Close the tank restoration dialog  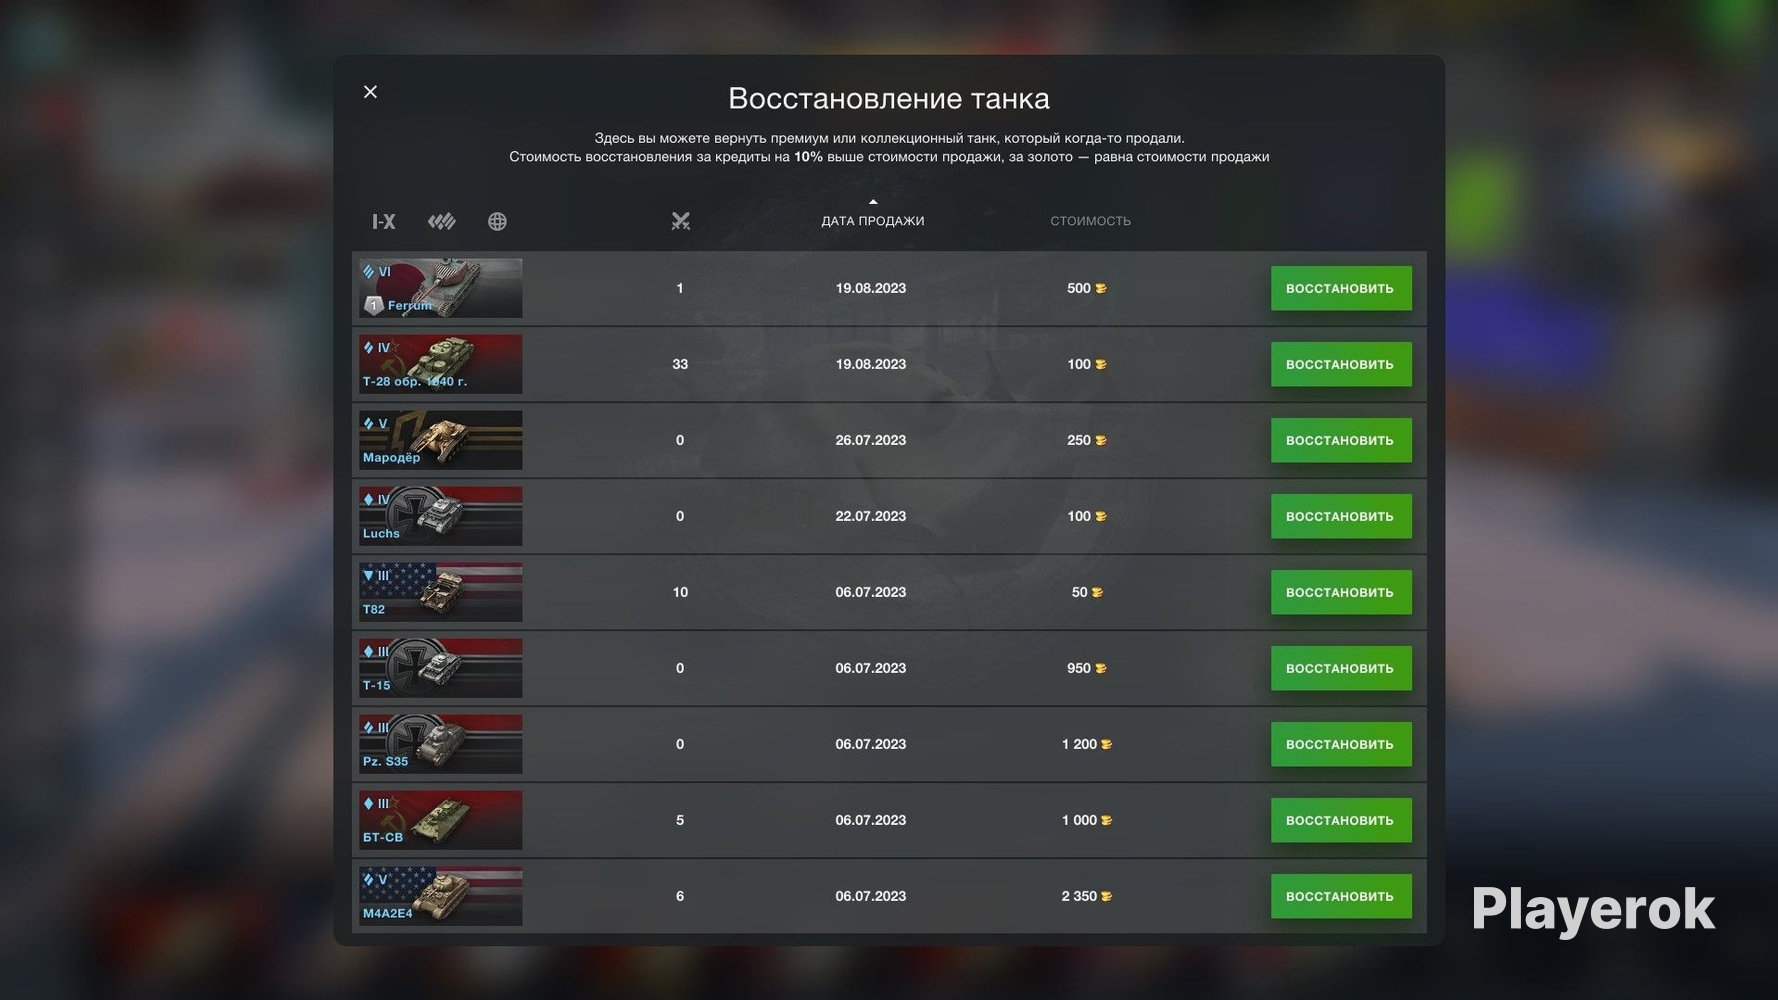pyautogui.click(x=370, y=92)
